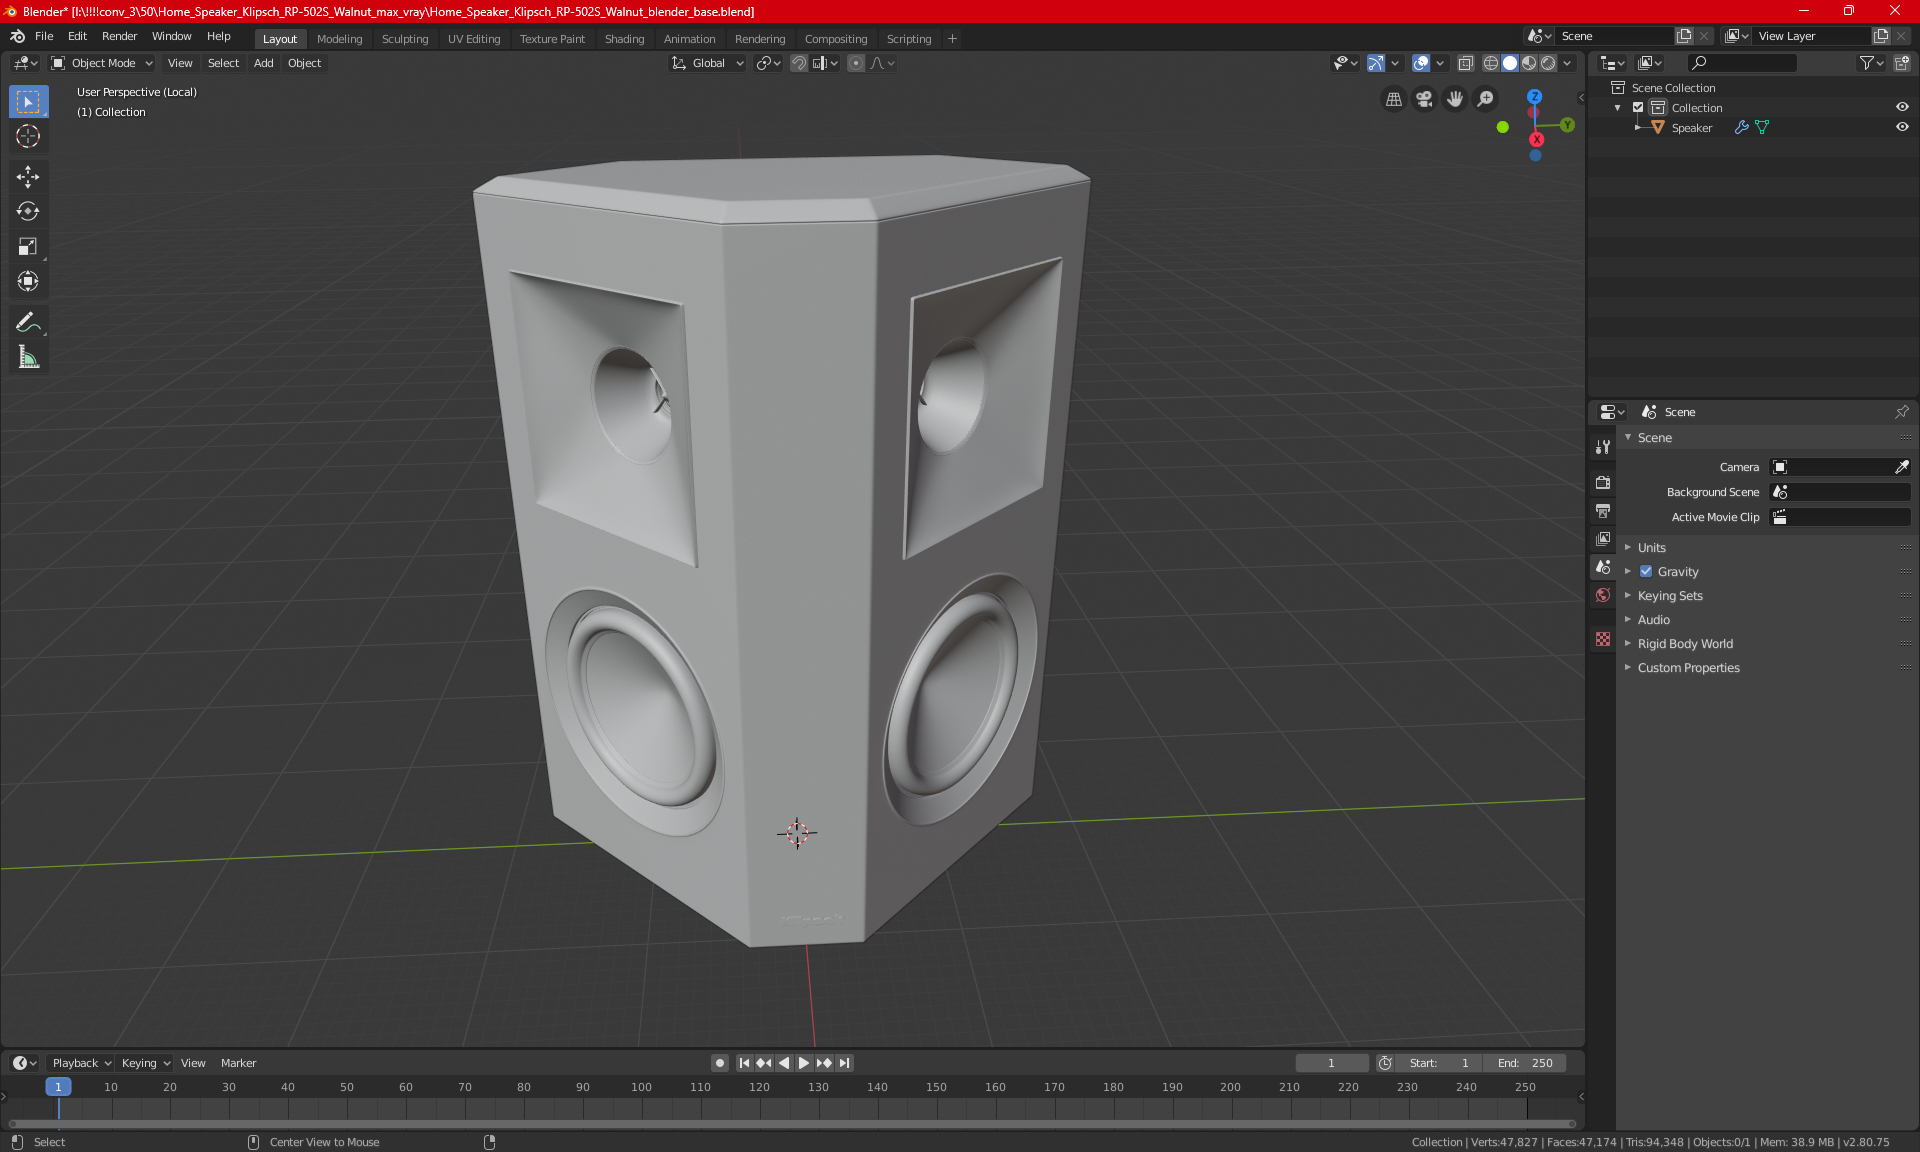Open the World properties tab
Viewport: 1920px width, 1152px height.
coord(1603,595)
